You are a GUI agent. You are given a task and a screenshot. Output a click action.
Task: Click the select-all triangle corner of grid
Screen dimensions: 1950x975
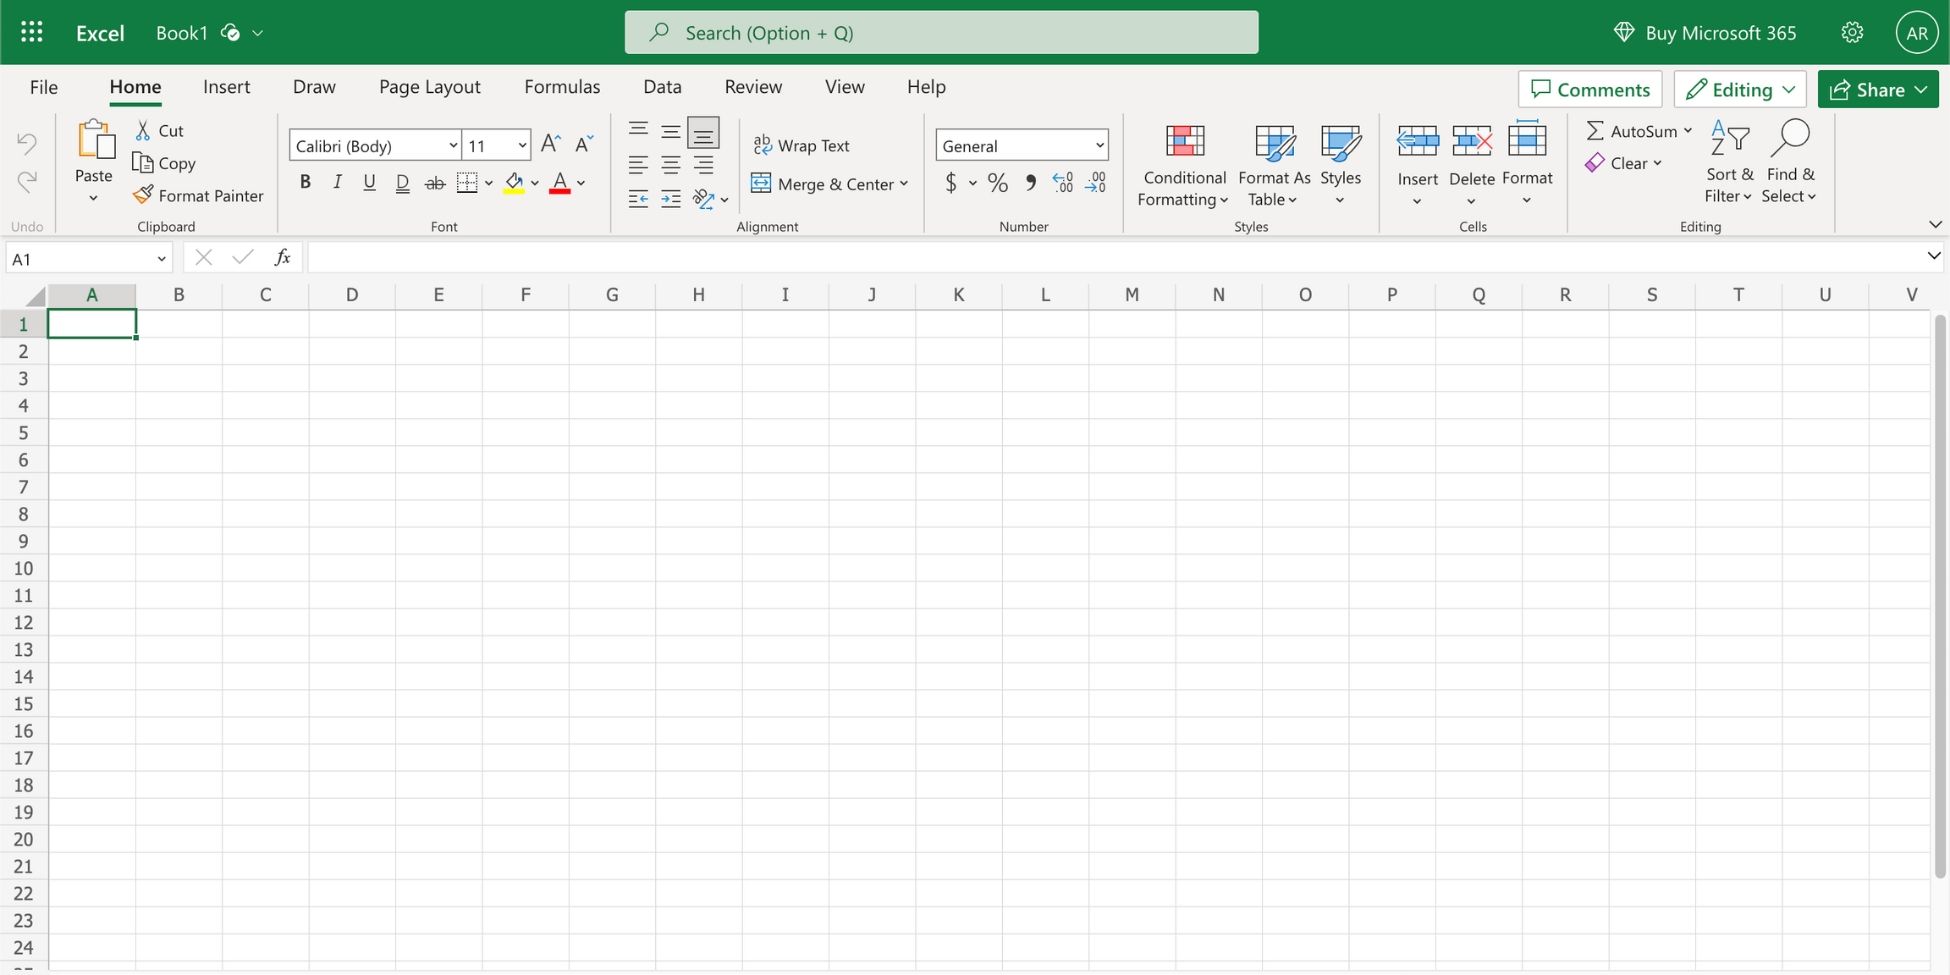point(36,296)
